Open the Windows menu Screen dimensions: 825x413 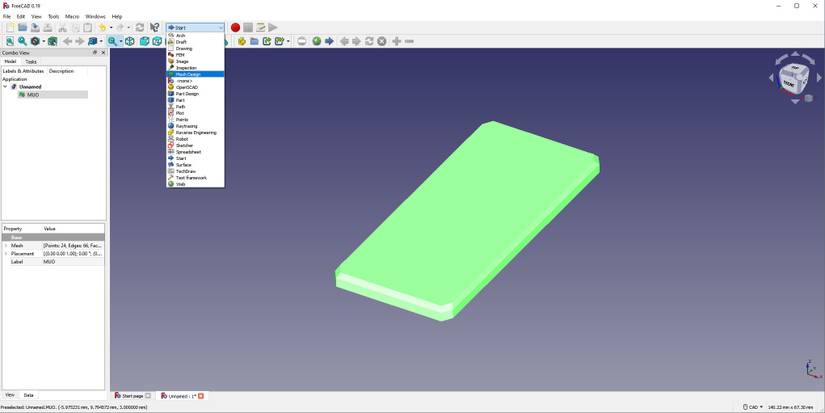click(x=95, y=17)
